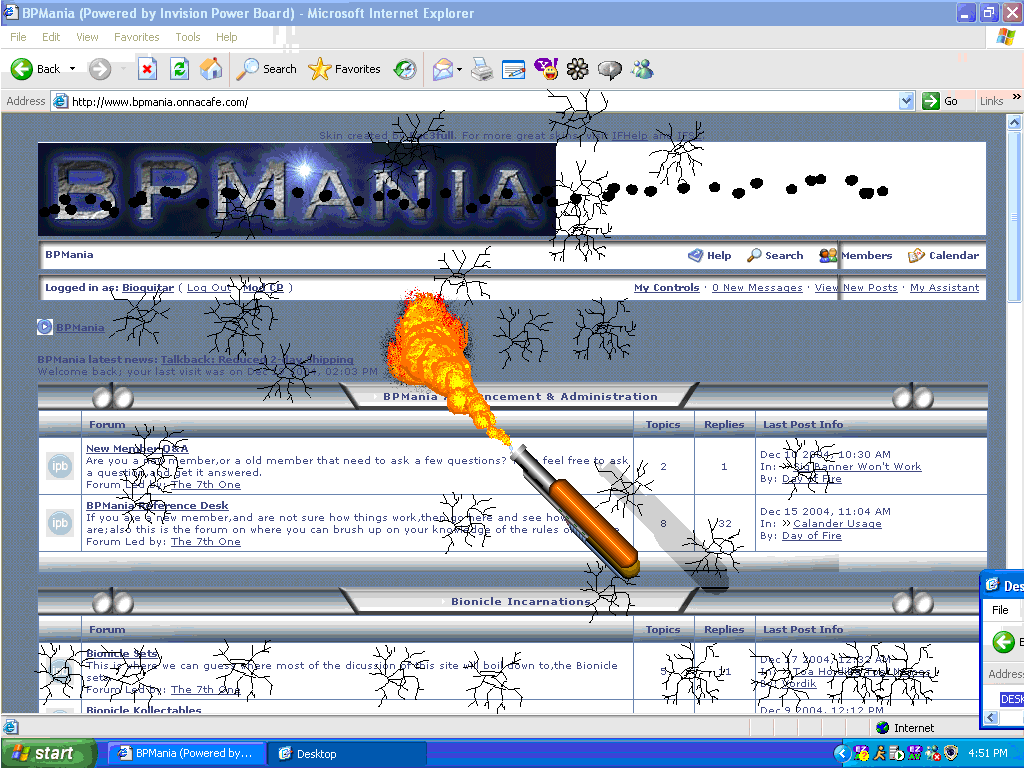Open the Bionicle Sets forum link

coord(121,653)
